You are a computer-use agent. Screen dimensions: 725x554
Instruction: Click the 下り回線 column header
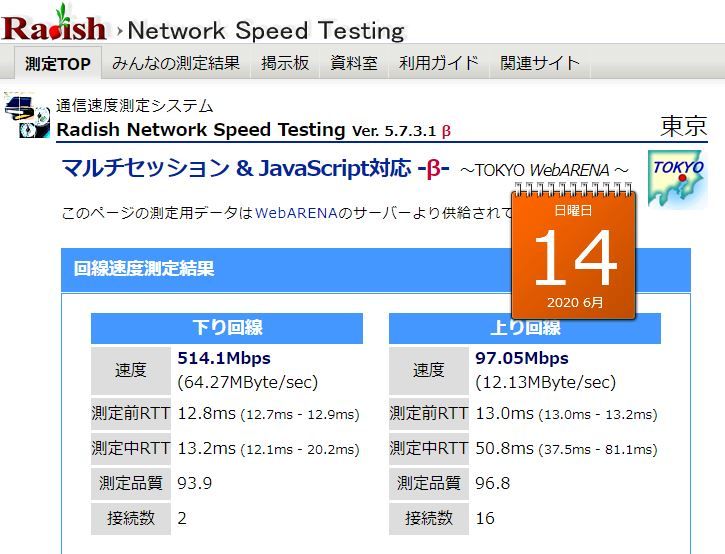pyautogui.click(x=227, y=328)
